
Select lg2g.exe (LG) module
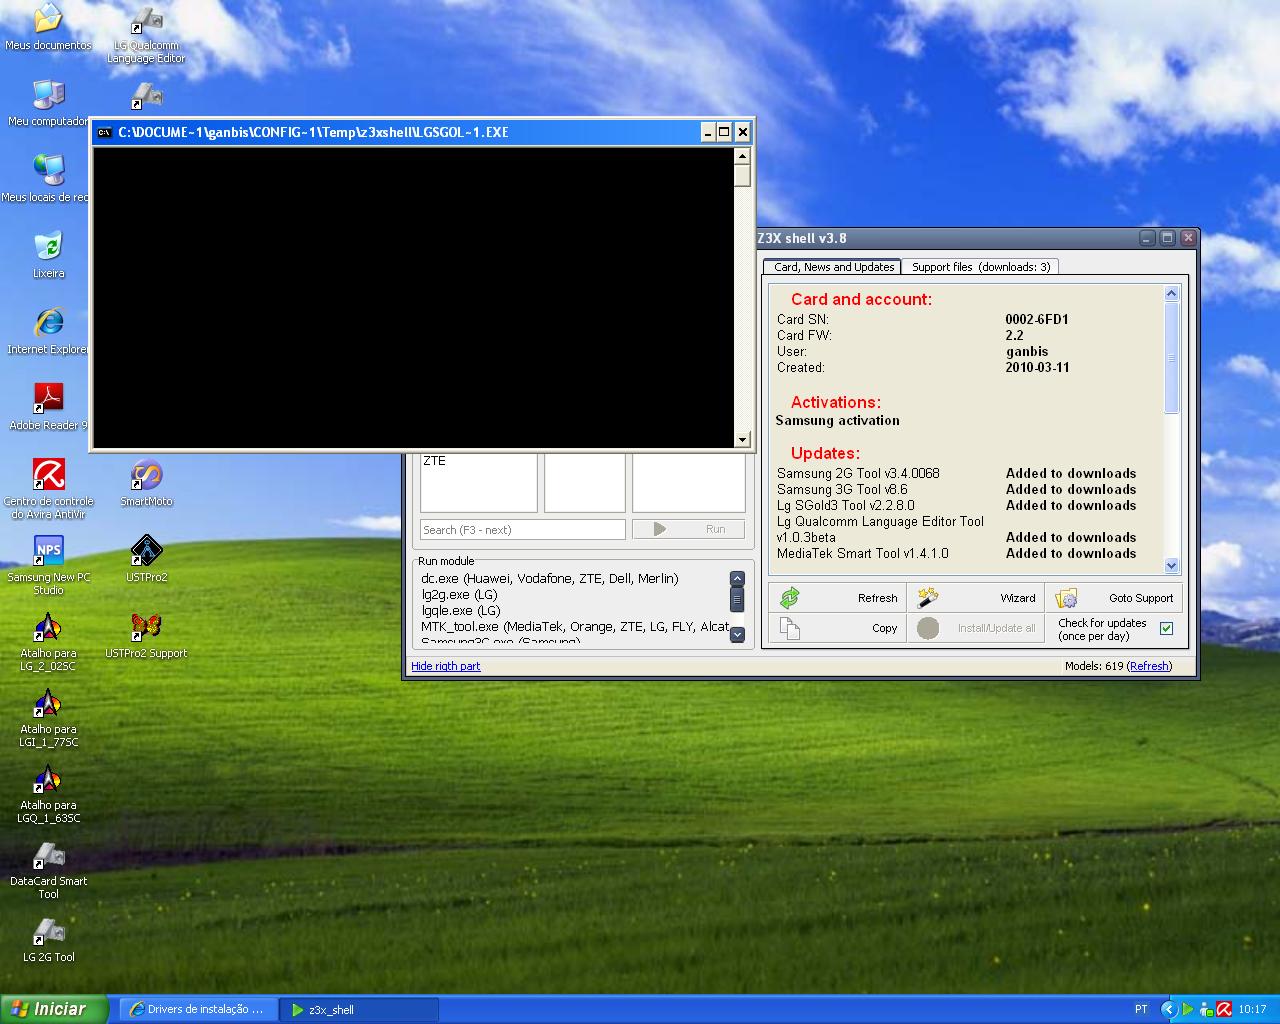460,595
